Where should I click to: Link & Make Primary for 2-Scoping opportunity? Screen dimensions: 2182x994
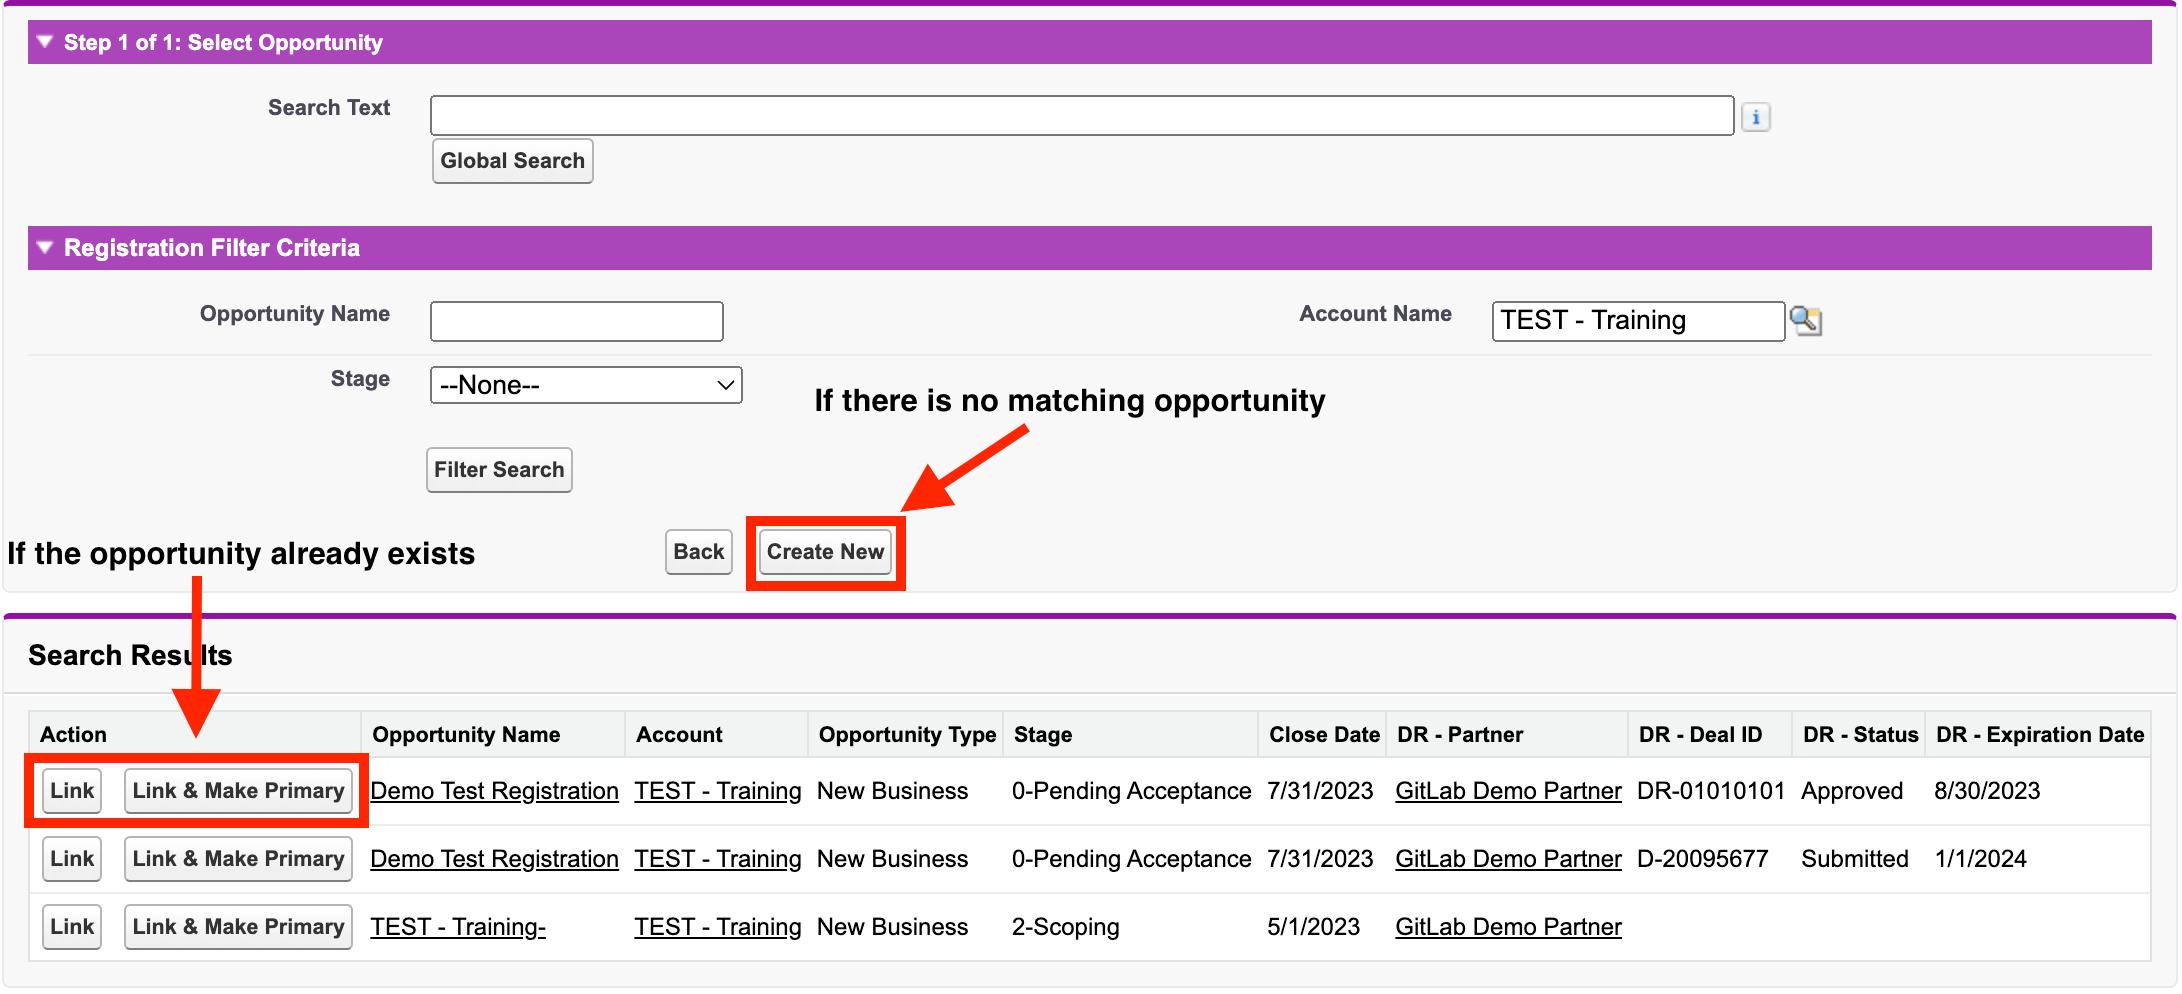tap(238, 927)
